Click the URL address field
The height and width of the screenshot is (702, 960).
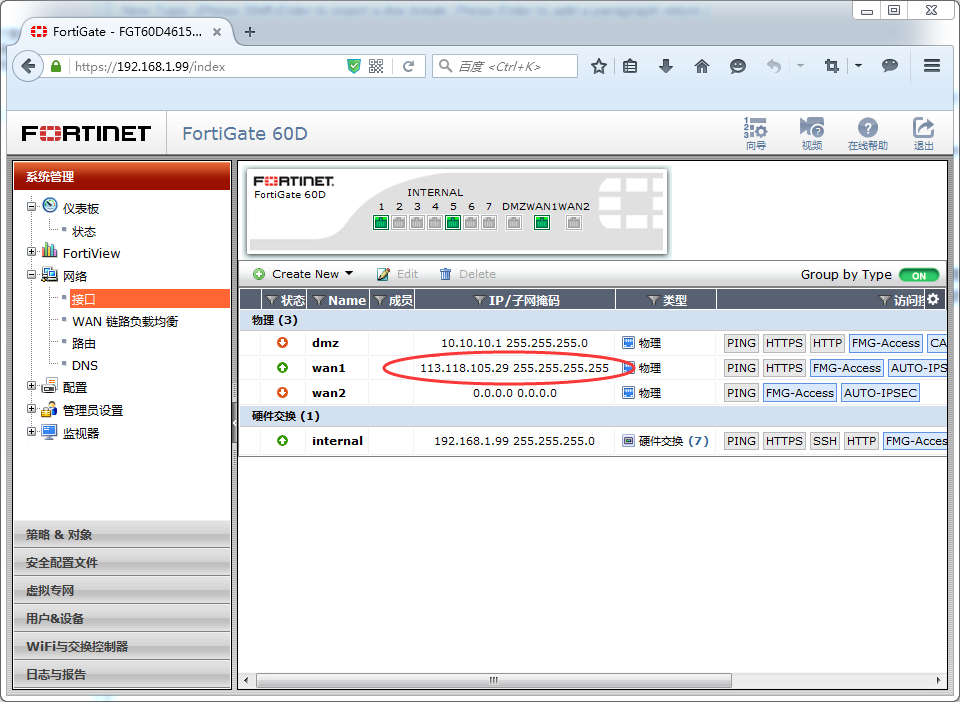click(207, 66)
